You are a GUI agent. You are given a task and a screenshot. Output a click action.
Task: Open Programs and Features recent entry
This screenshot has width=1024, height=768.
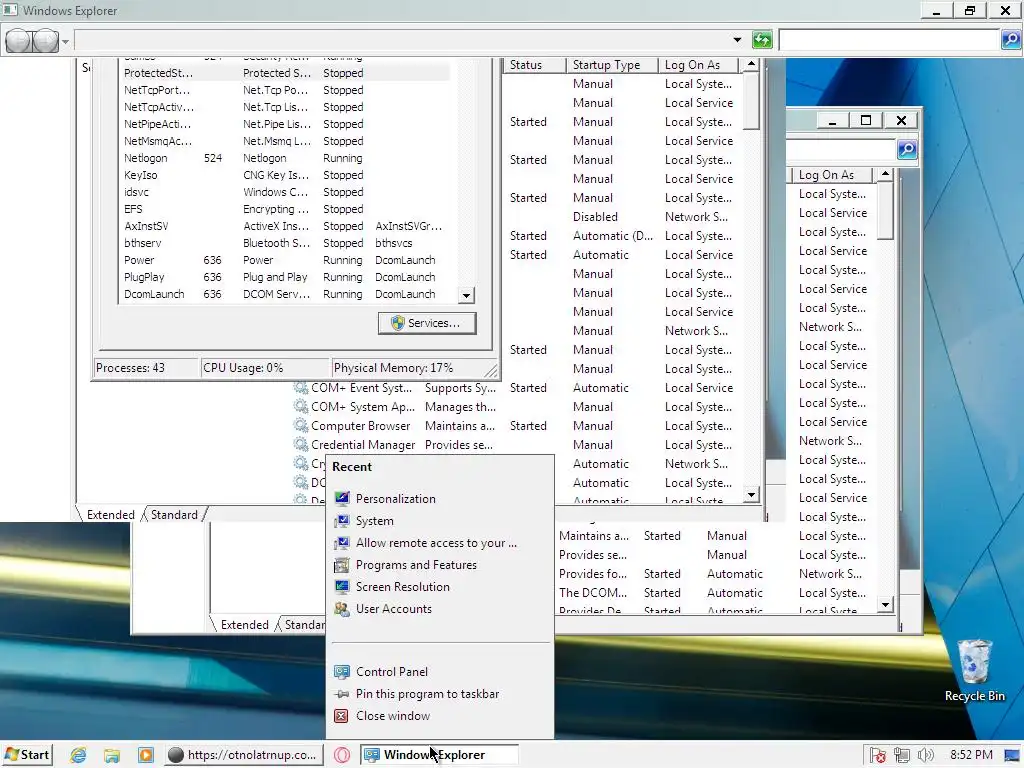point(416,565)
